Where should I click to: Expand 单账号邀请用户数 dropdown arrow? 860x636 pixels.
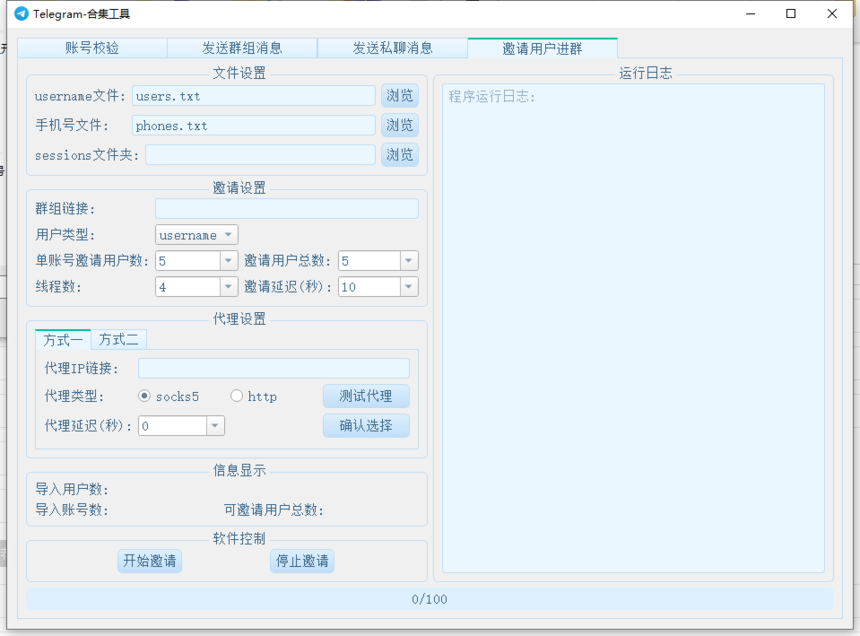pos(229,260)
